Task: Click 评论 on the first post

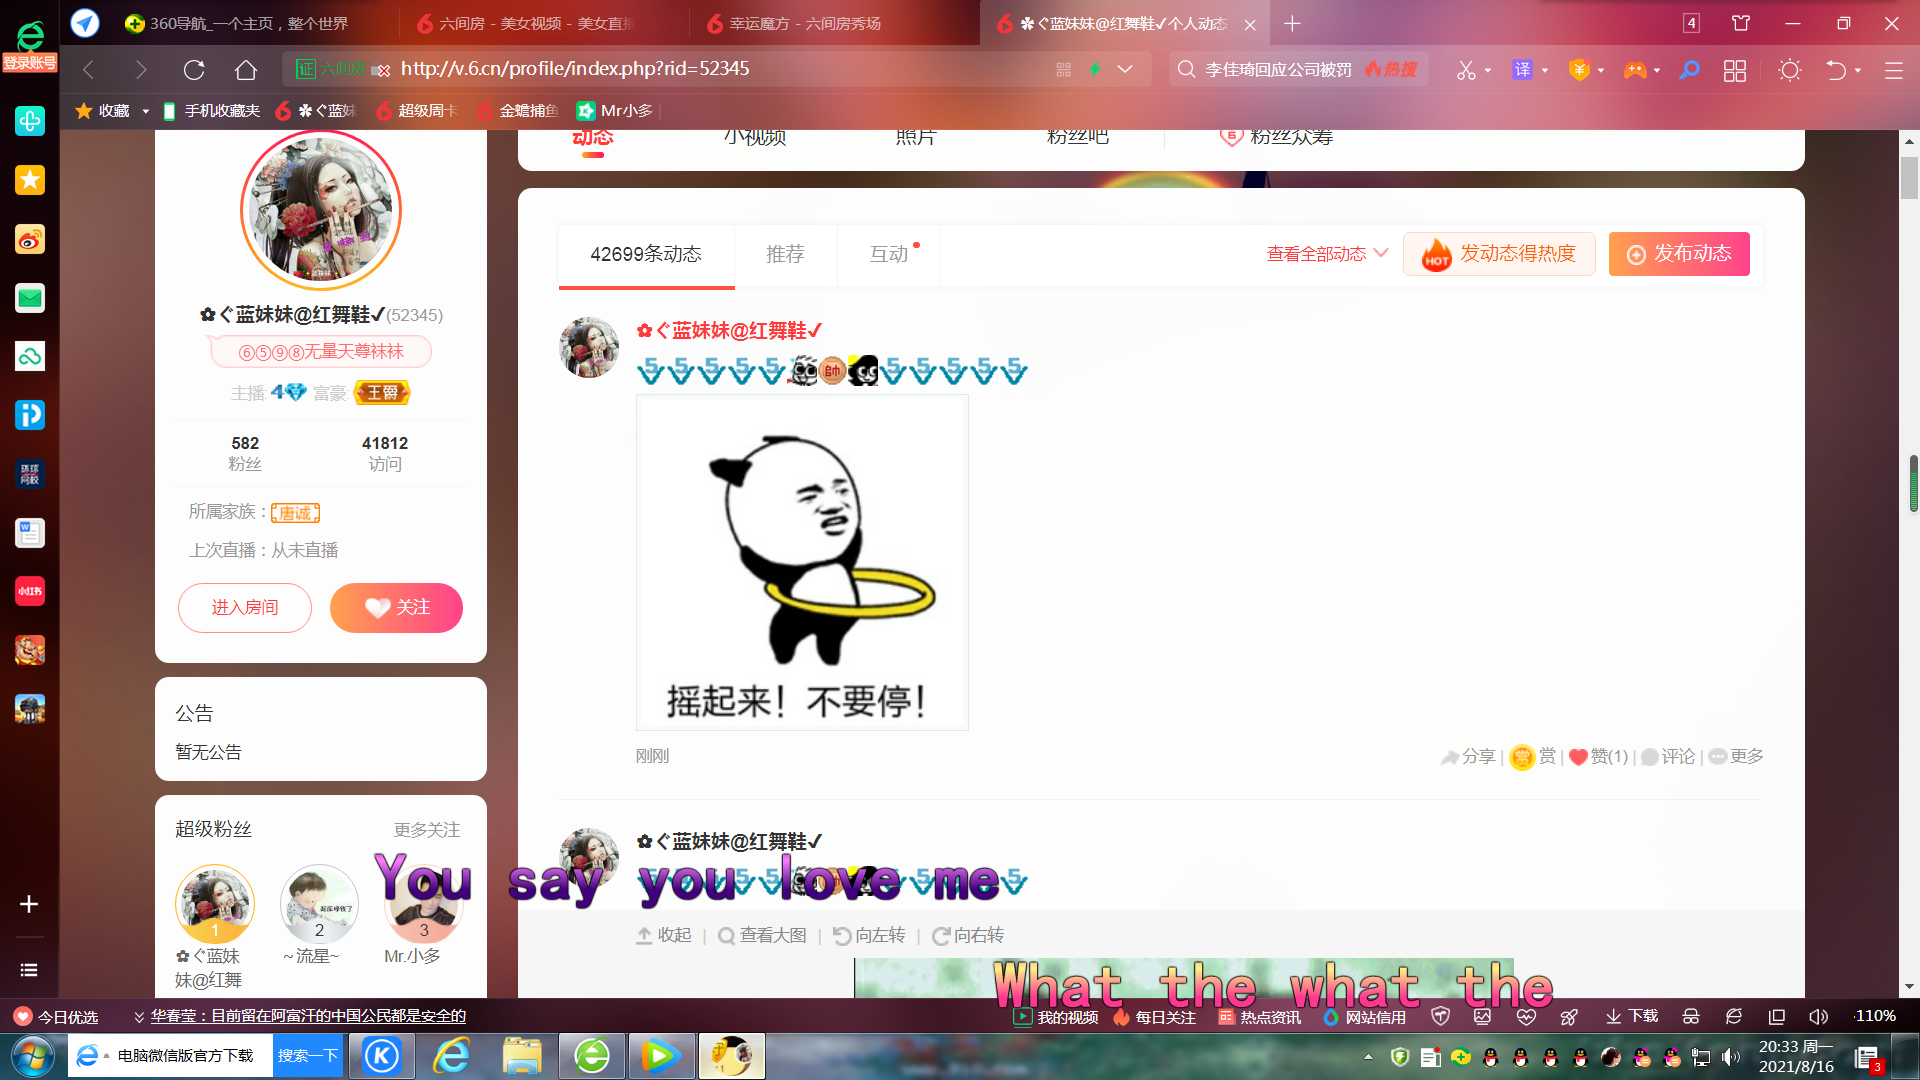Action: tap(1668, 757)
